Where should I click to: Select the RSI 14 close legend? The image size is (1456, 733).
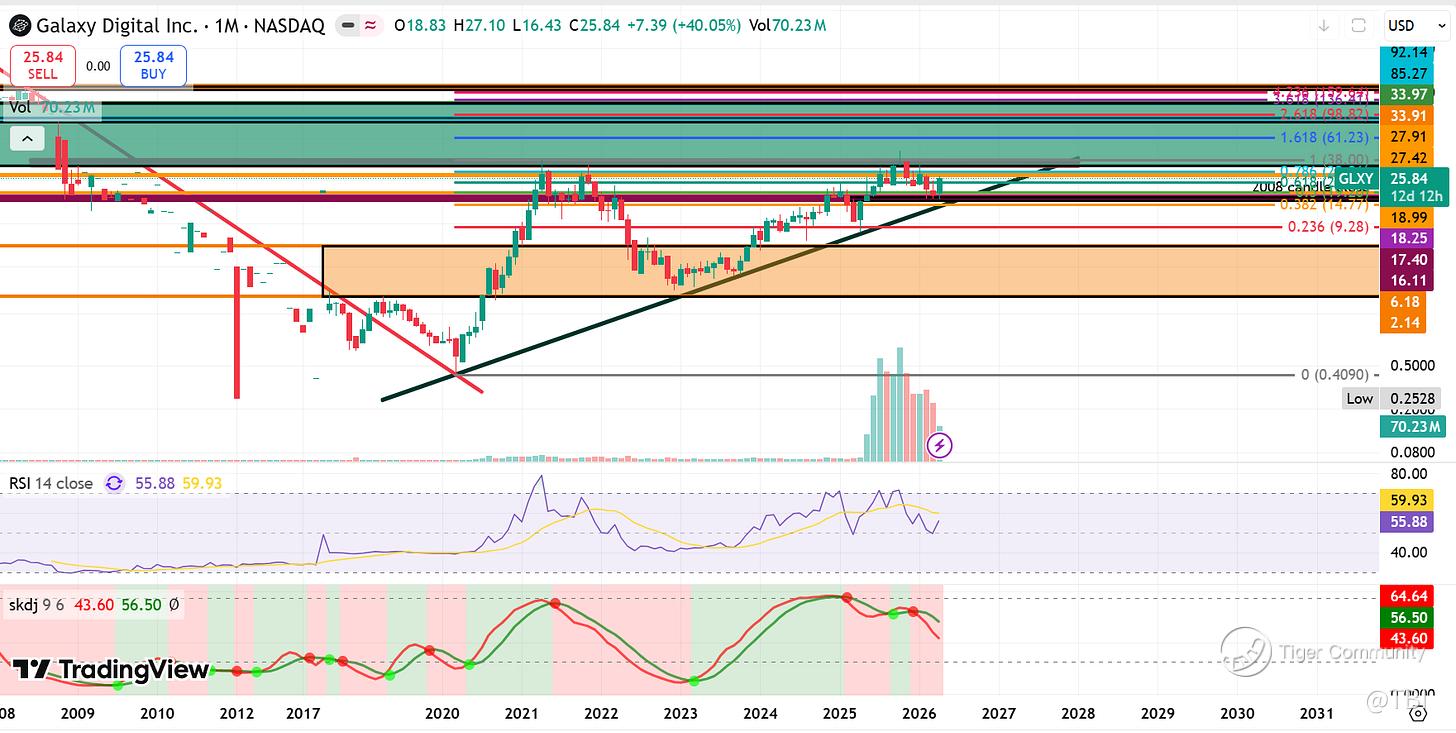(51, 483)
